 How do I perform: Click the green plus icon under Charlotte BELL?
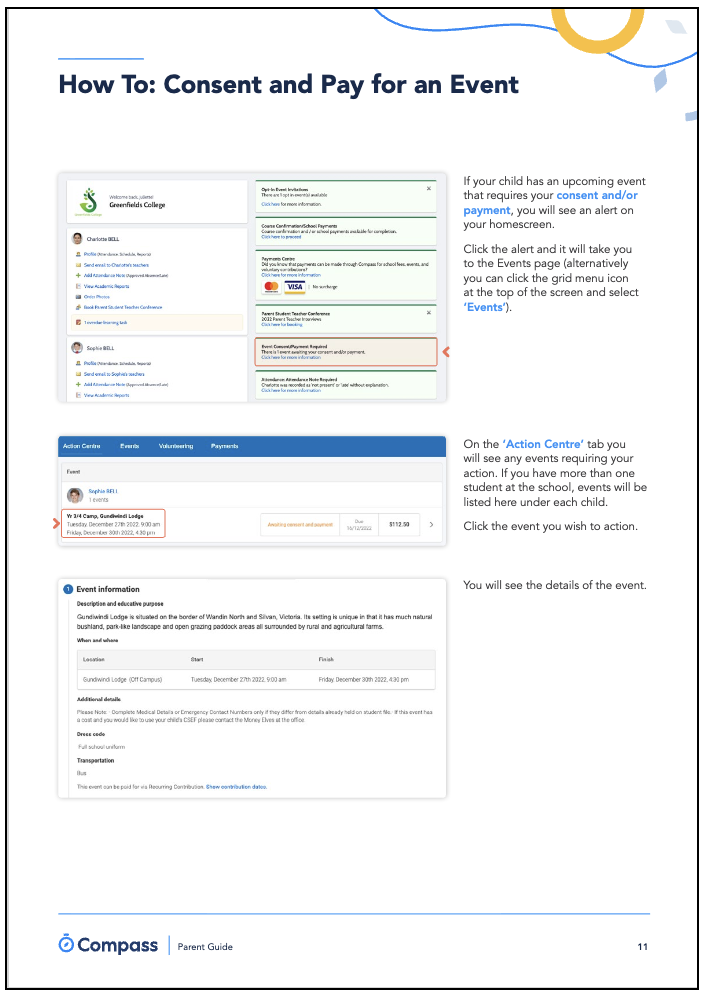click(79, 275)
